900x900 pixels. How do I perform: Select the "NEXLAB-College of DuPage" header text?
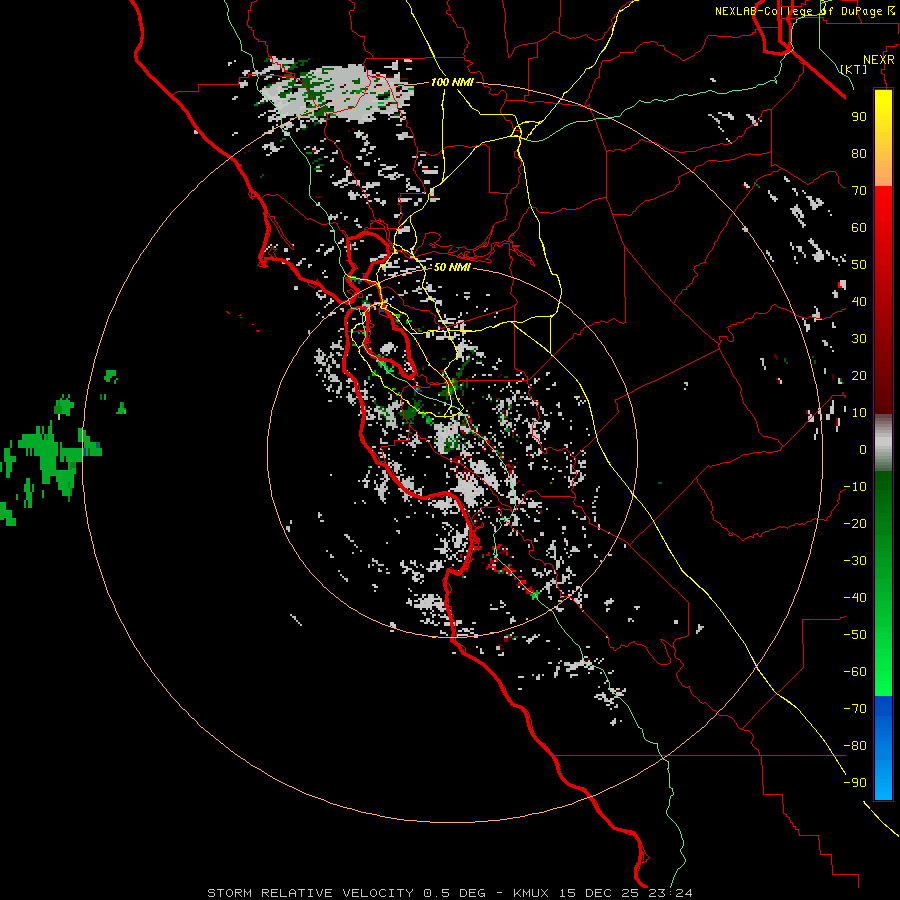[x=798, y=11]
